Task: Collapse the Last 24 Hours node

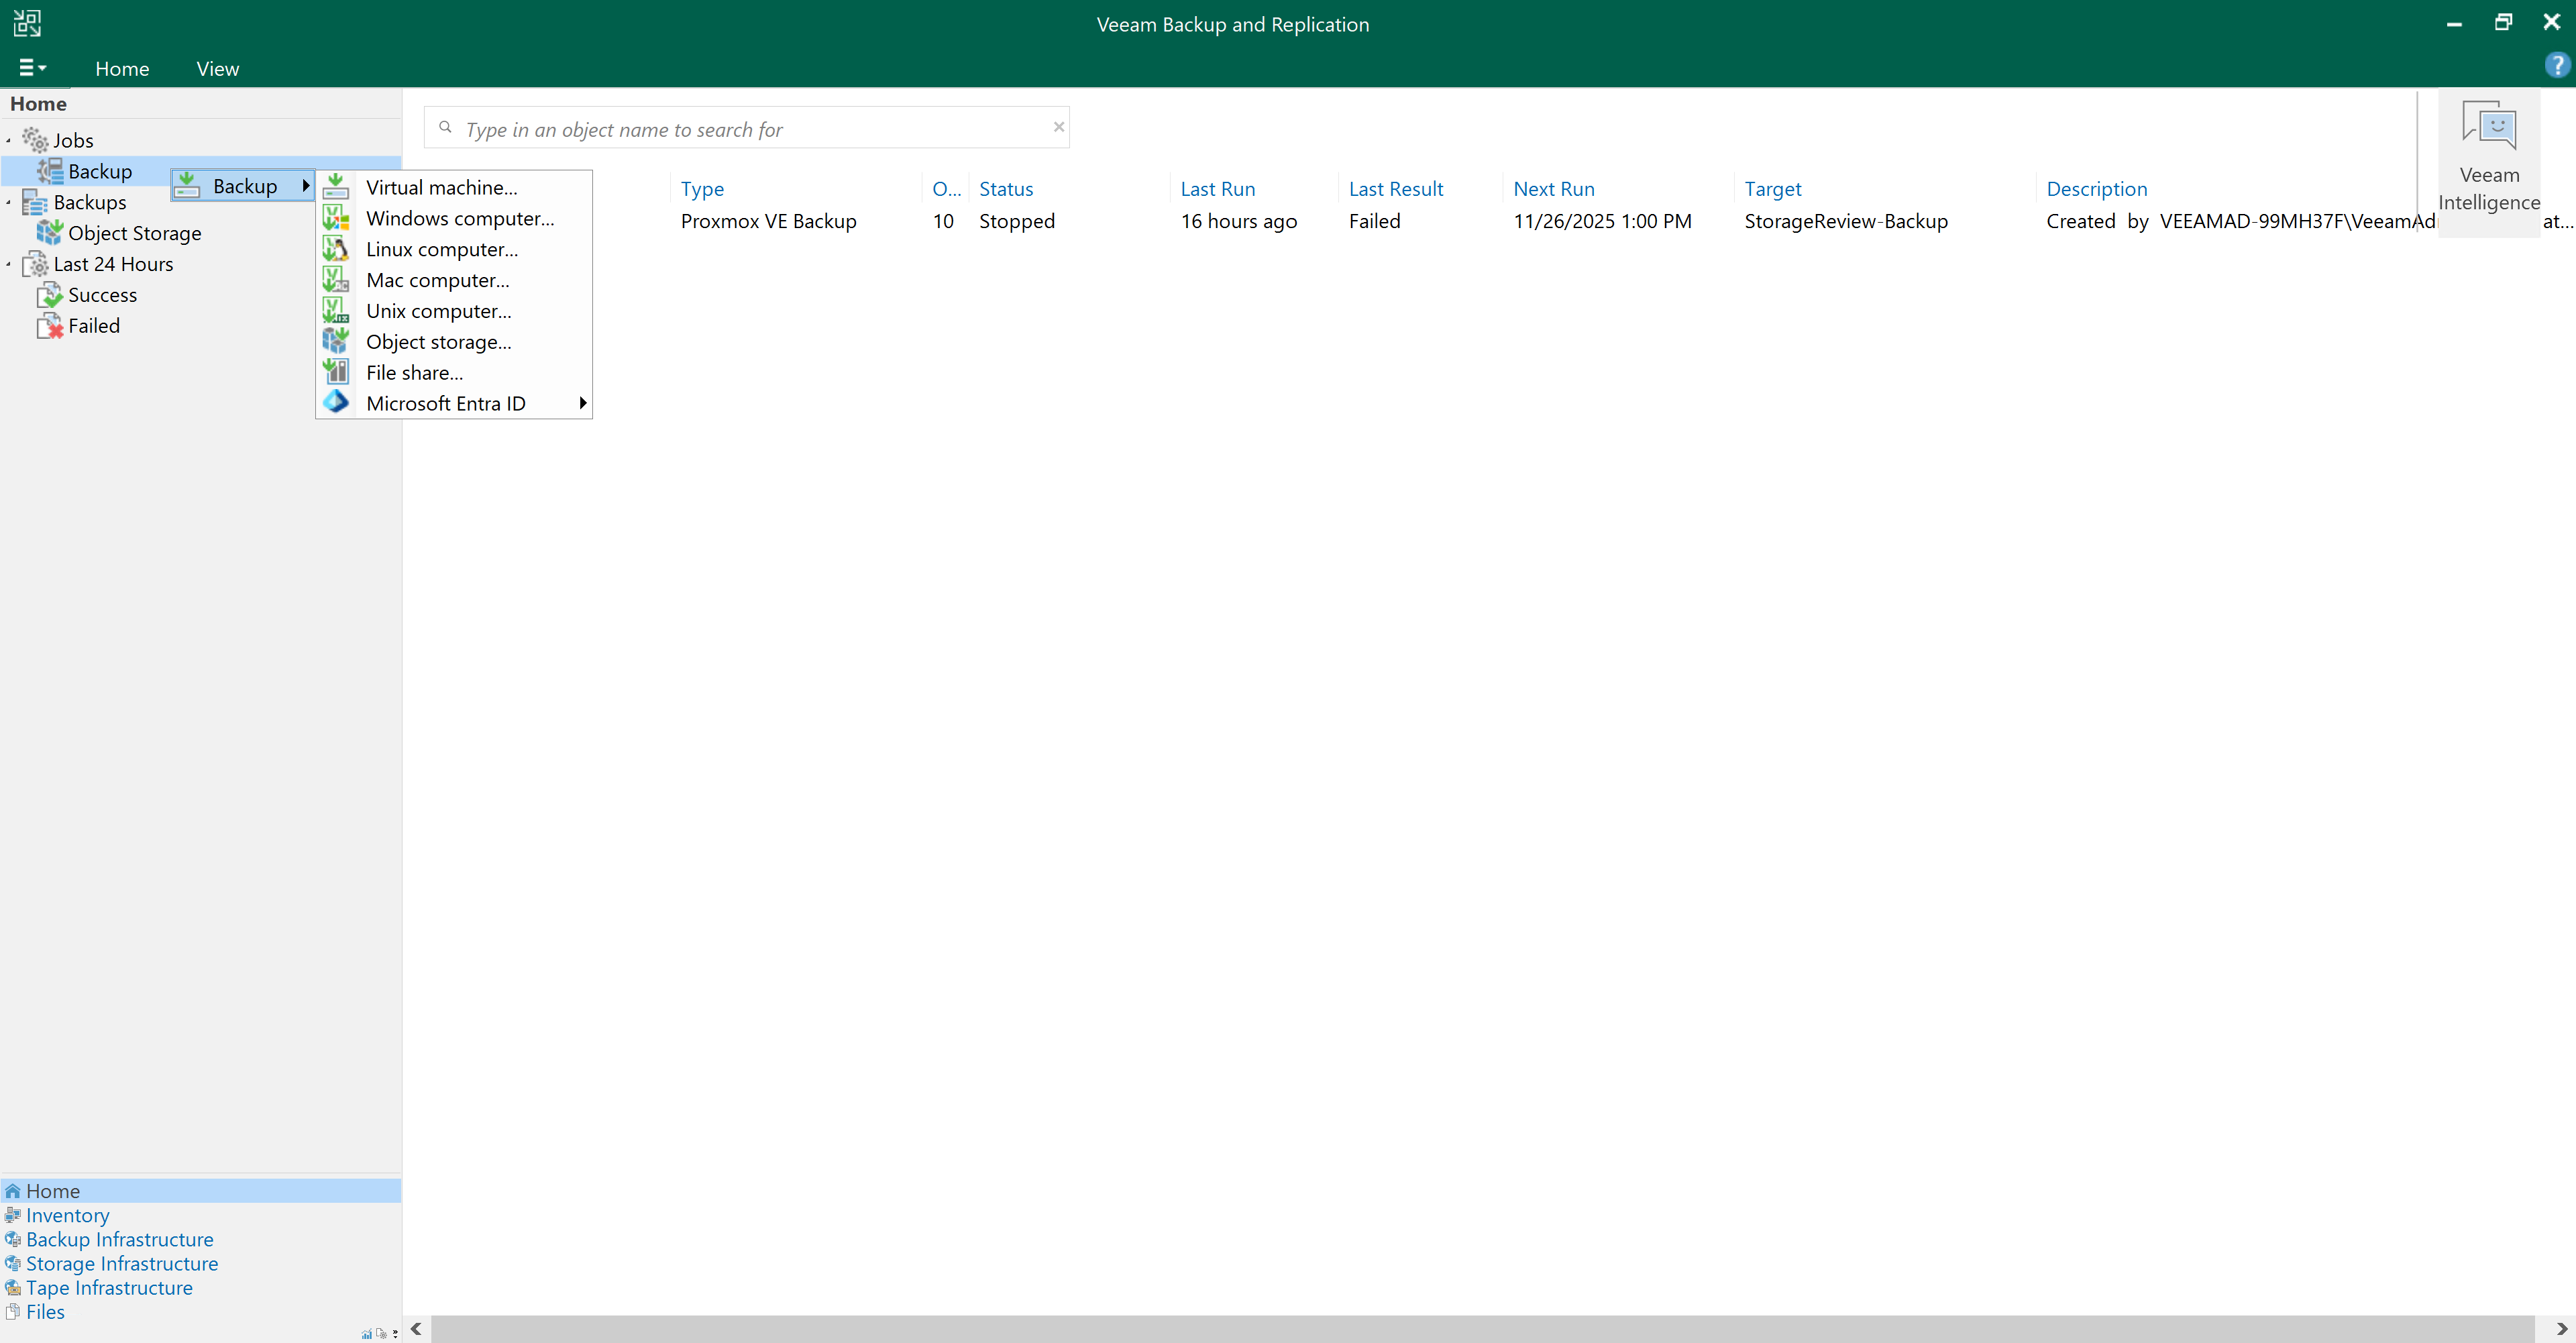Action: tap(9, 265)
